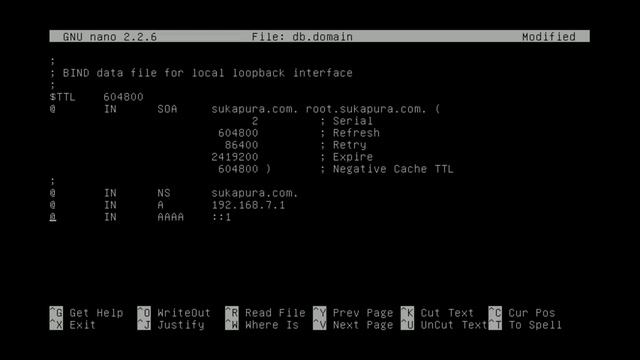Click 'IN' on the A record line

(110, 205)
